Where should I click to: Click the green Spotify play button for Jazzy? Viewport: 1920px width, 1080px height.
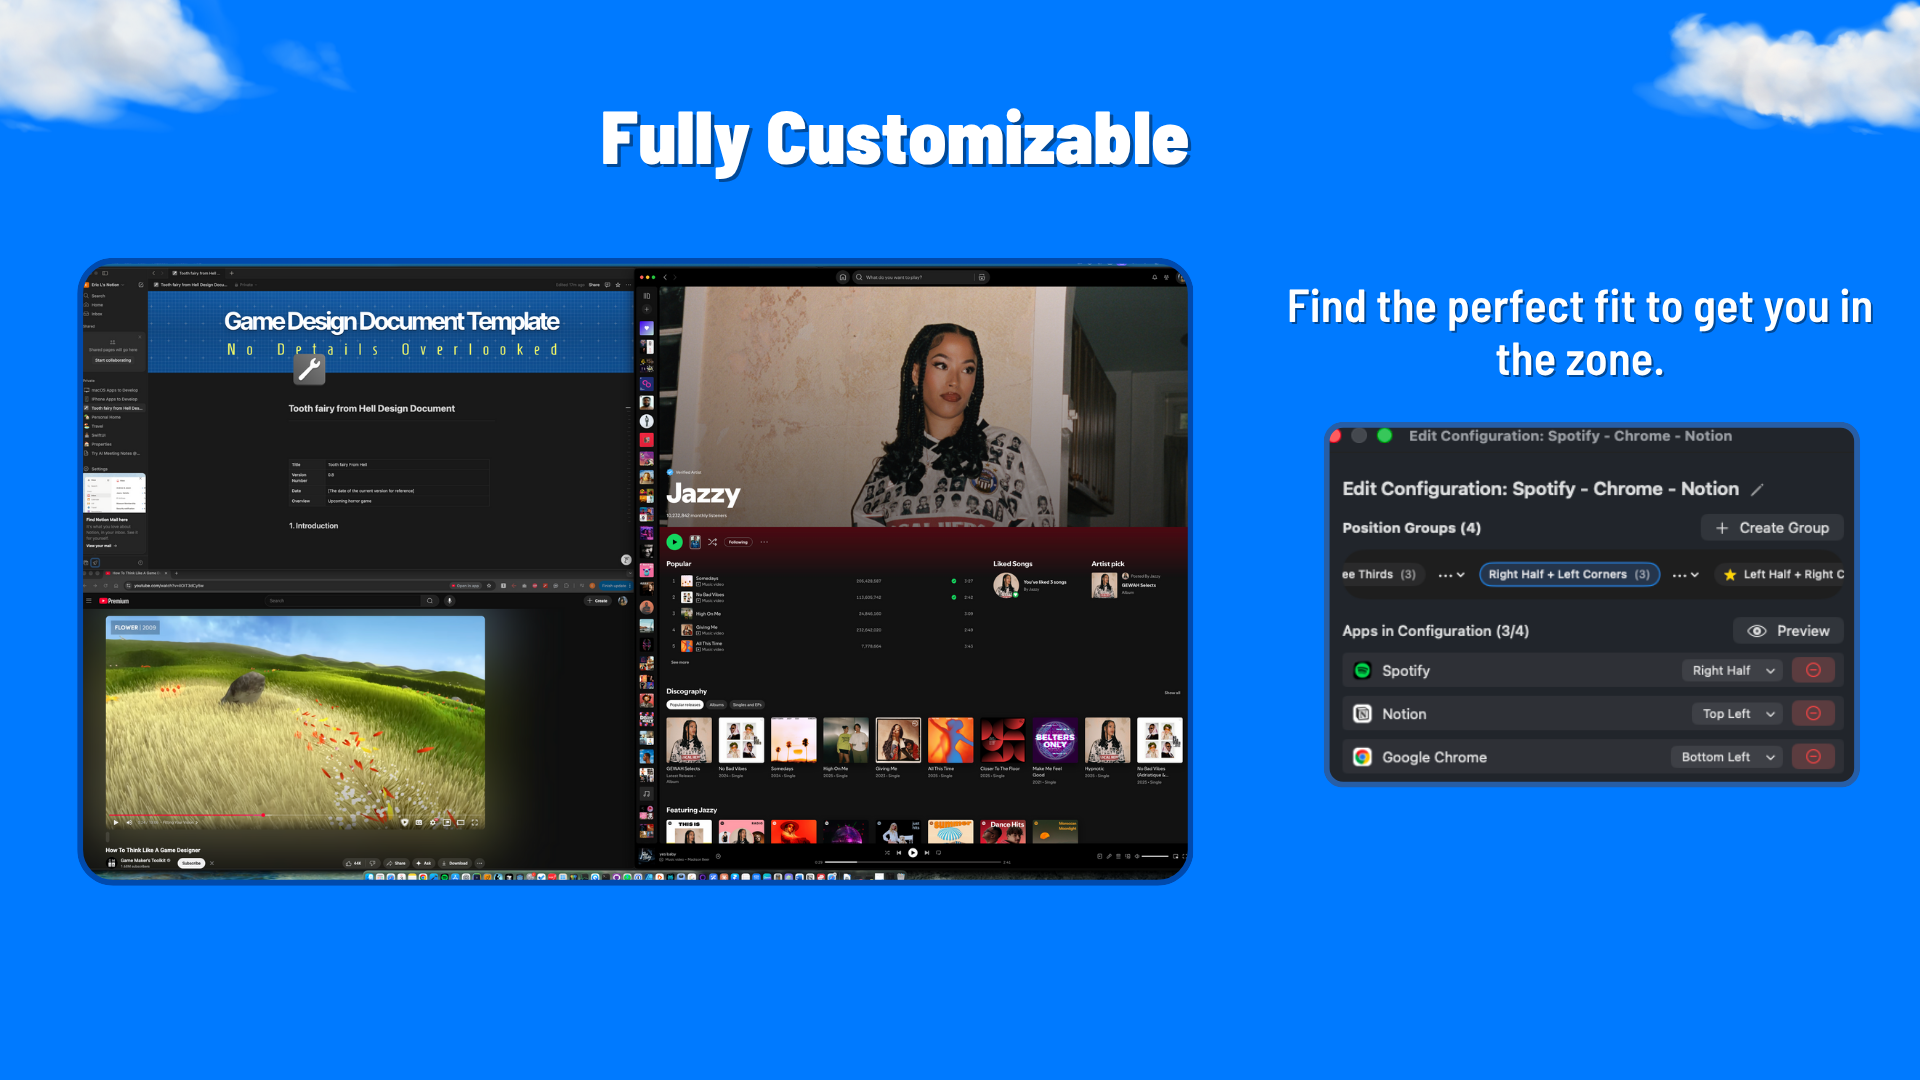click(x=675, y=542)
